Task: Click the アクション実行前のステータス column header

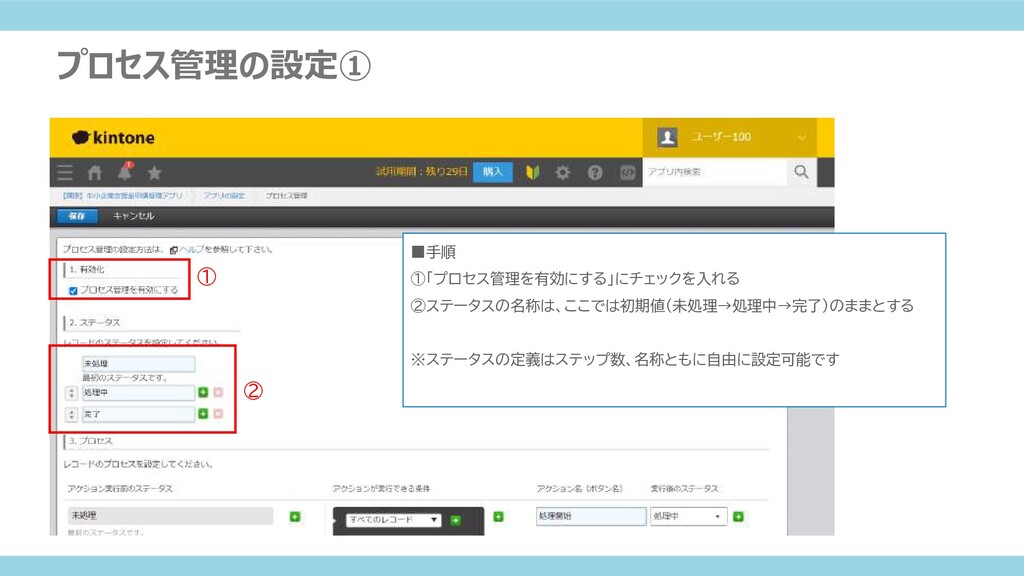Action: tap(120, 488)
